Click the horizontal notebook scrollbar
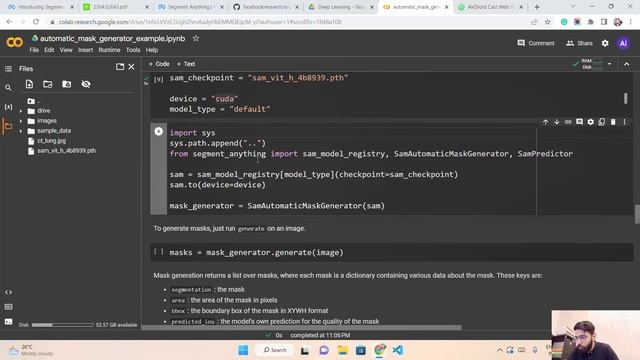Image resolution: width=640 pixels, height=360 pixels. click(x=302, y=327)
